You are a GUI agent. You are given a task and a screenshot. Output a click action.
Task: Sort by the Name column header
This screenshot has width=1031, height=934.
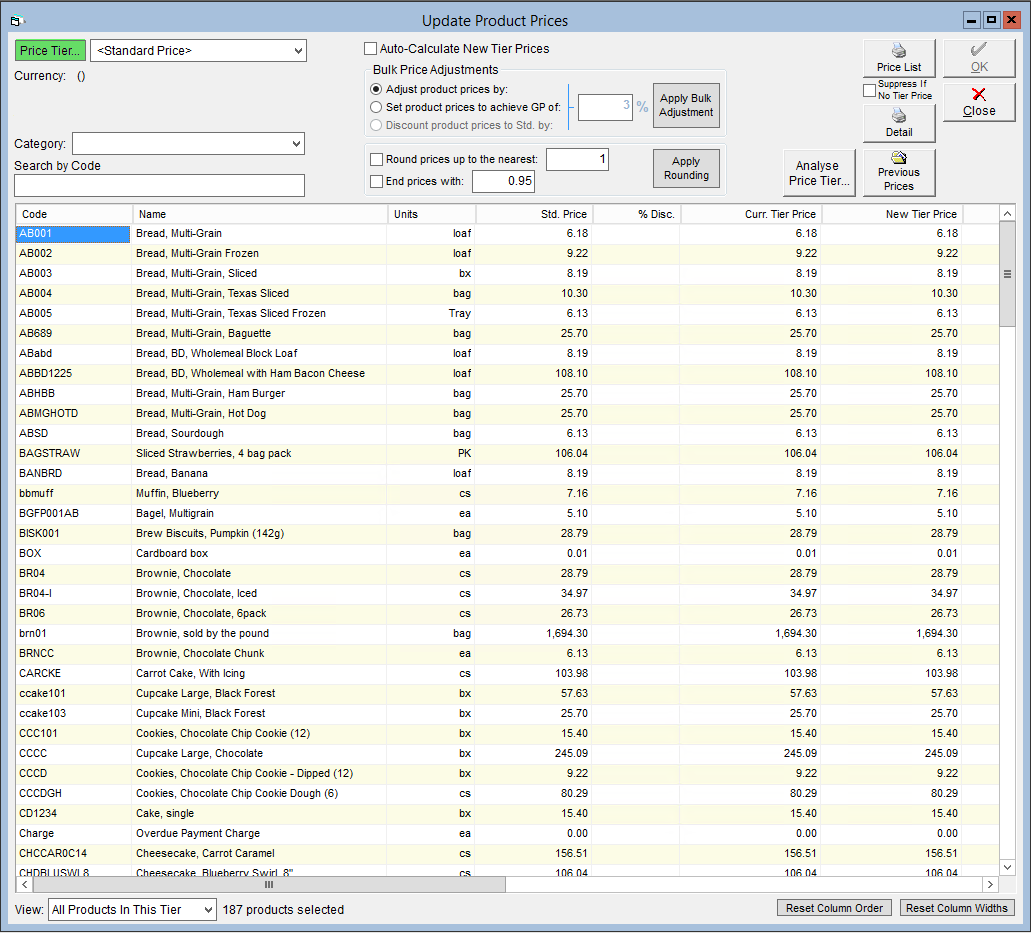260,214
